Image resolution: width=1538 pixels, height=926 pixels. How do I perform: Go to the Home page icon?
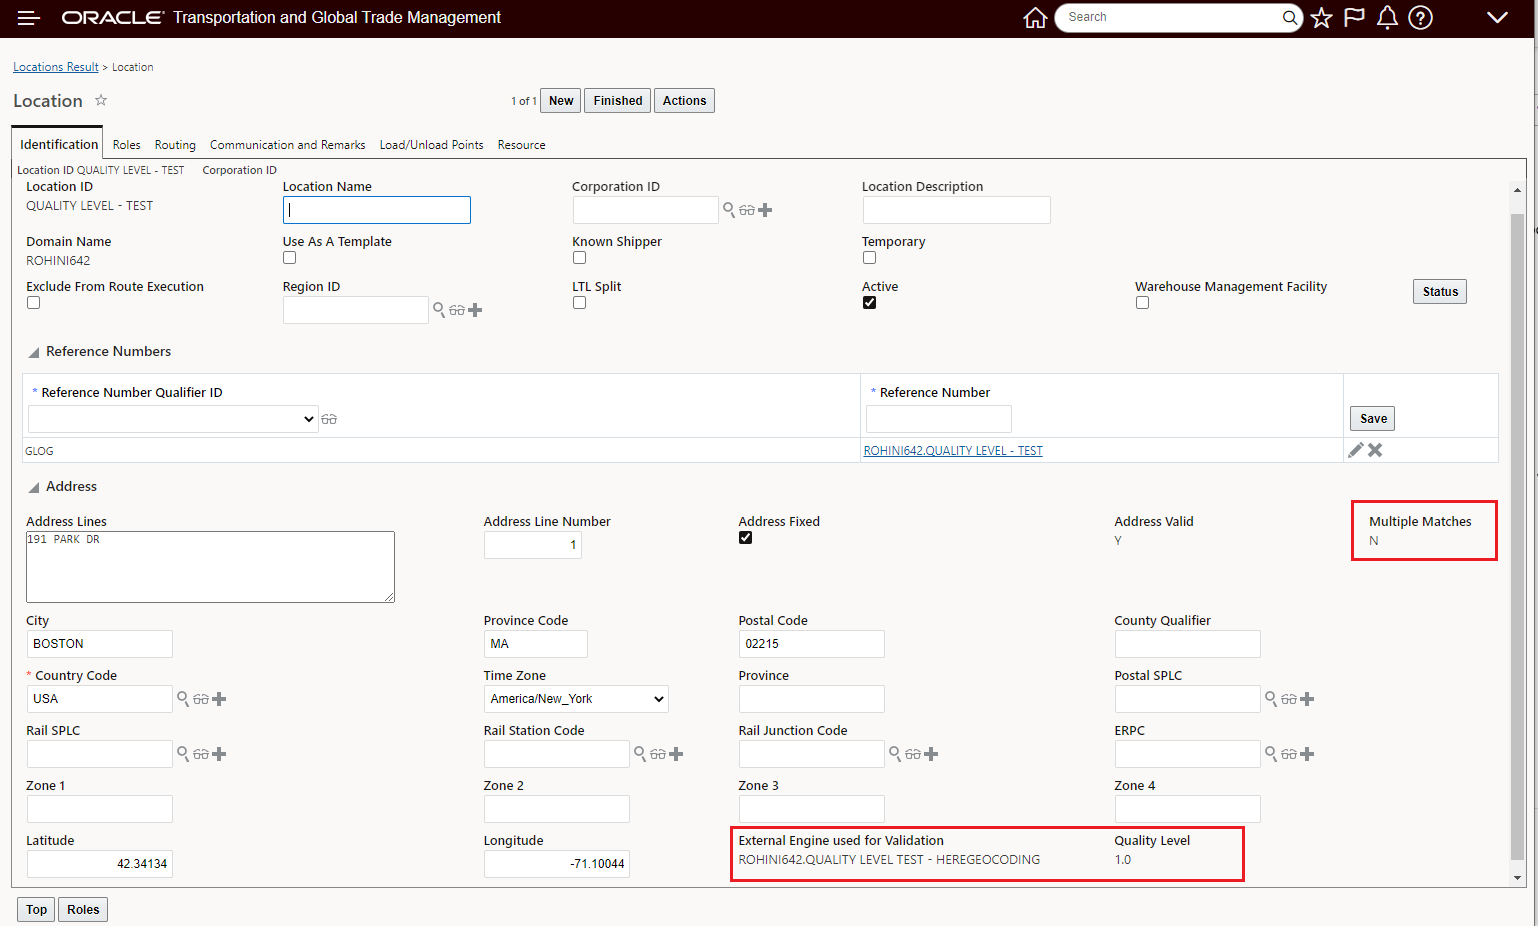click(x=1035, y=18)
